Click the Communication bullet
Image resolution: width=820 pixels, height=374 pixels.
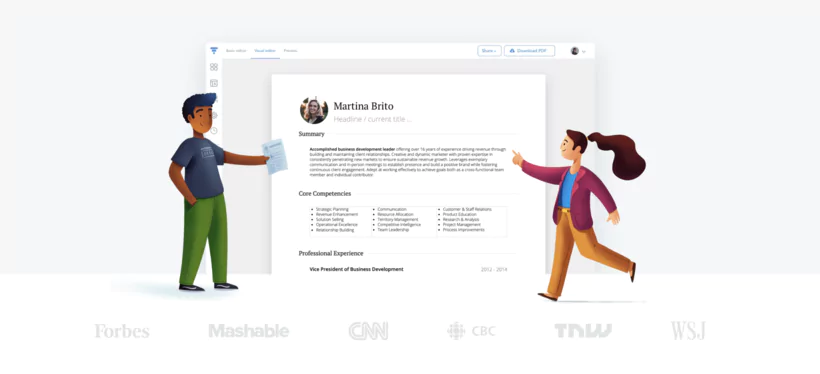click(x=392, y=209)
